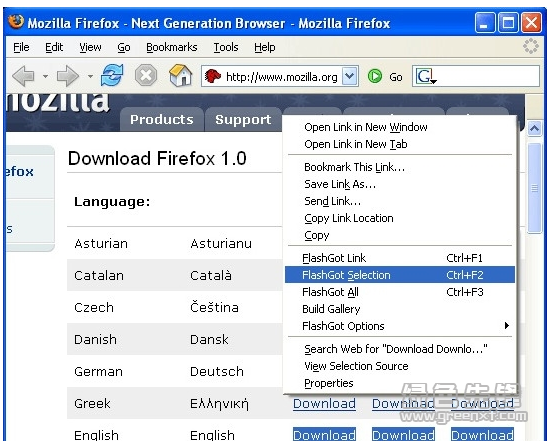
Task: Click the vertical scrollbar thumb
Action: pyautogui.click(x=534, y=188)
